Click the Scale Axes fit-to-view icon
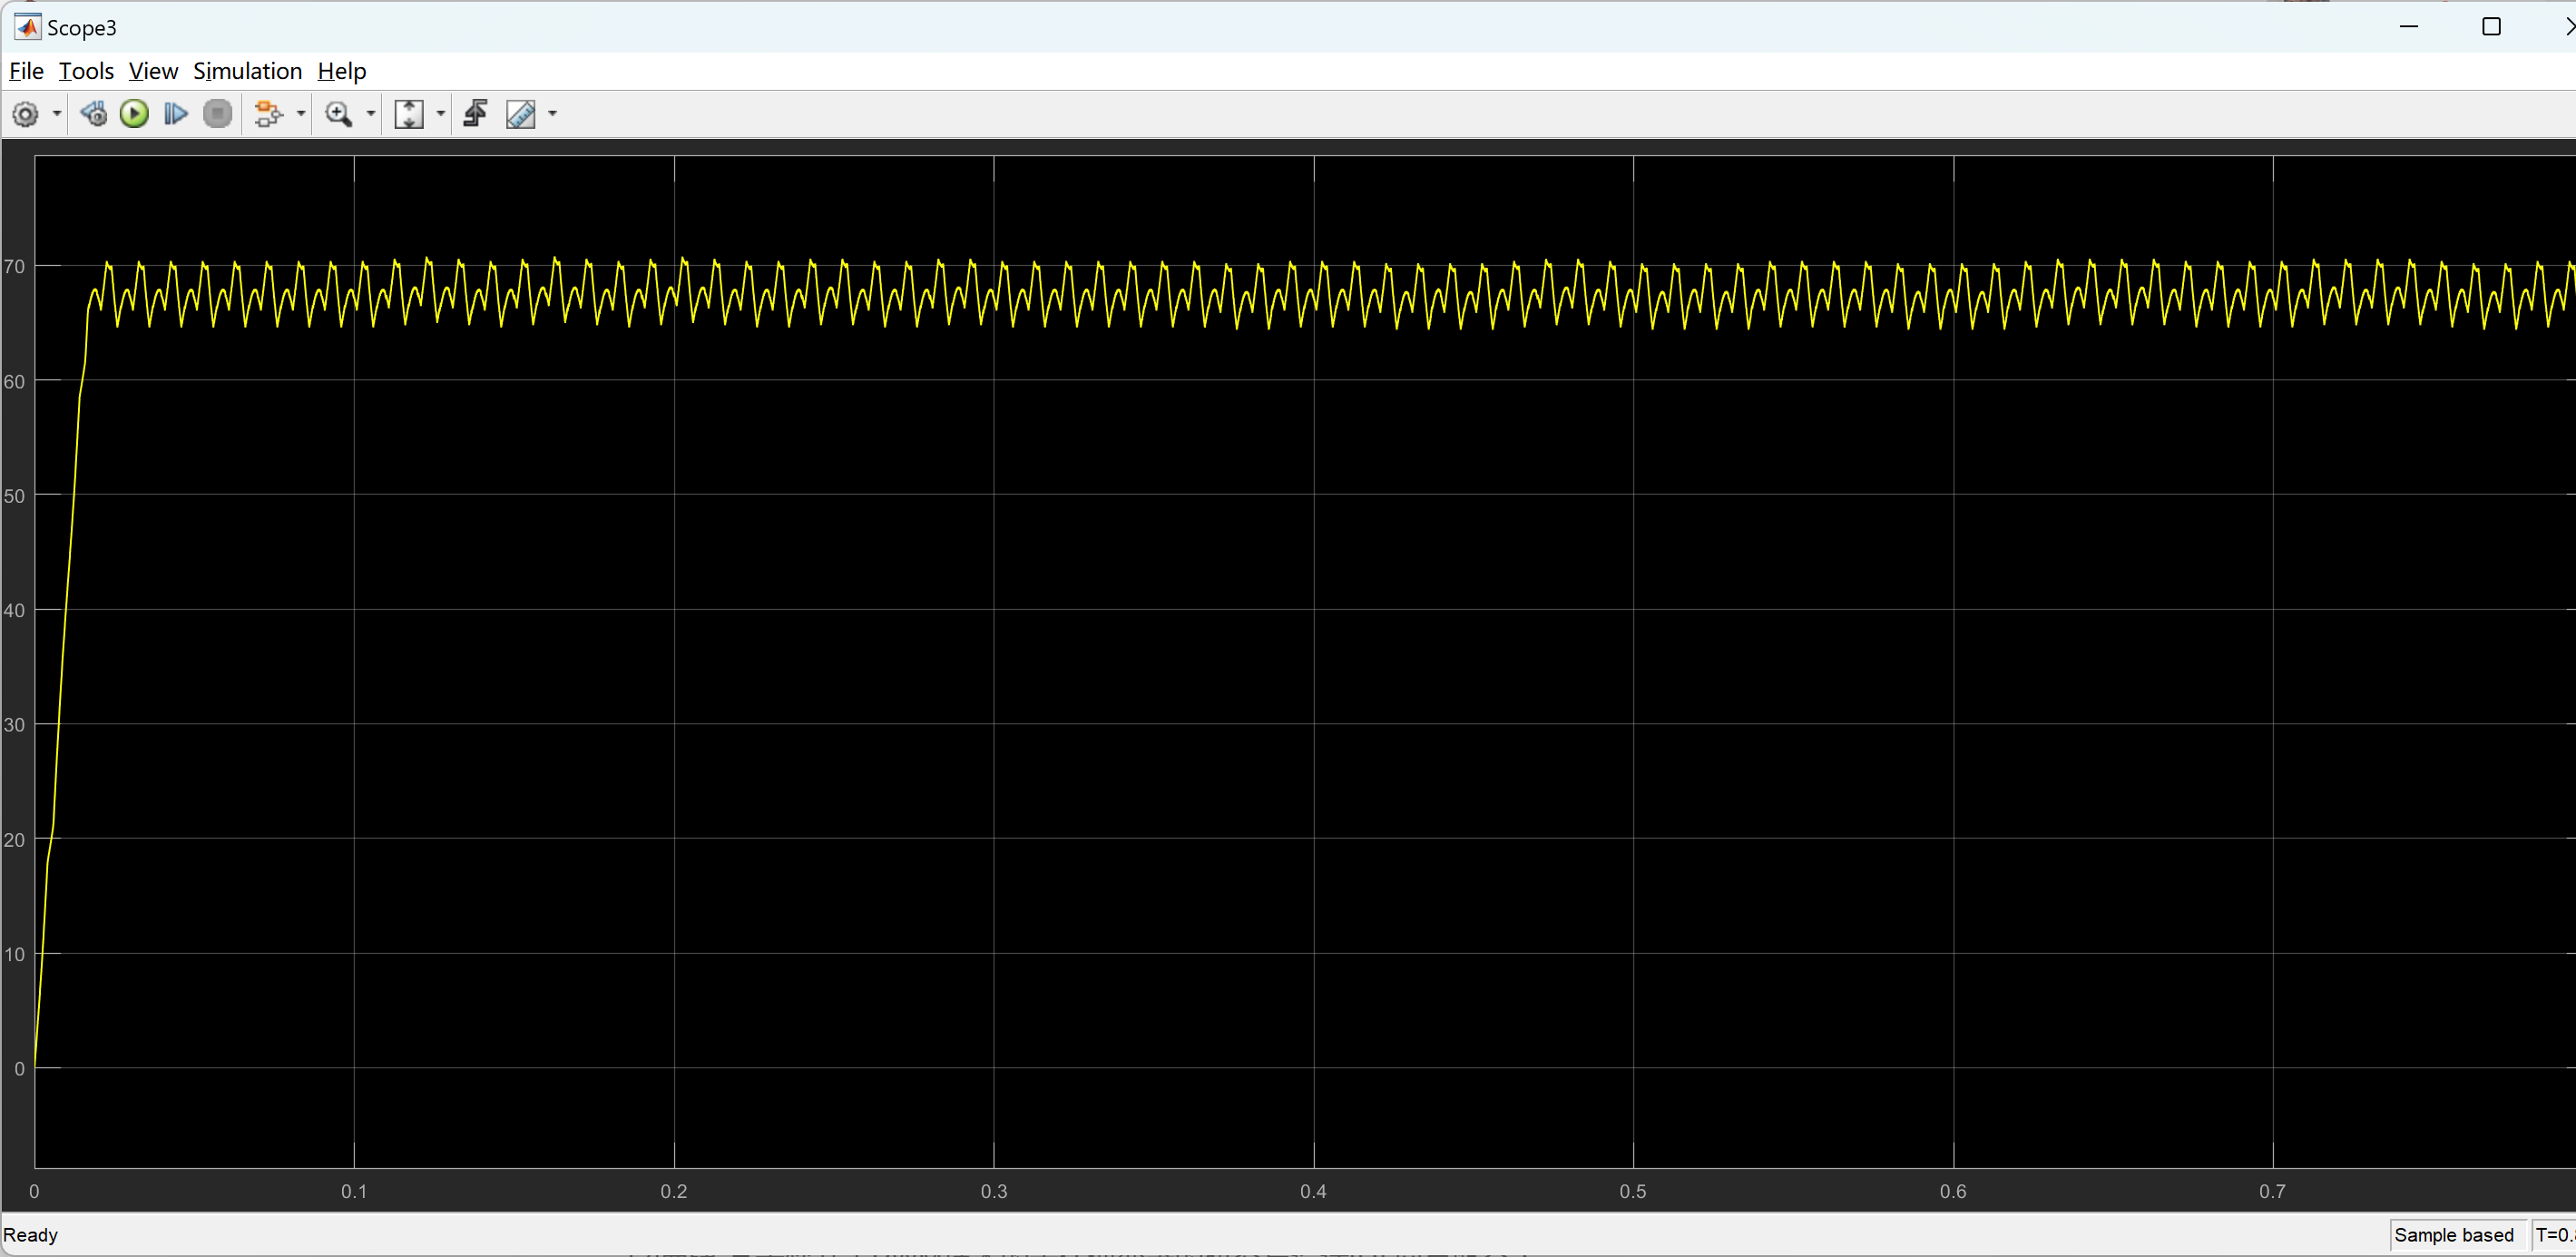This screenshot has height=1257, width=2576. 409,113
